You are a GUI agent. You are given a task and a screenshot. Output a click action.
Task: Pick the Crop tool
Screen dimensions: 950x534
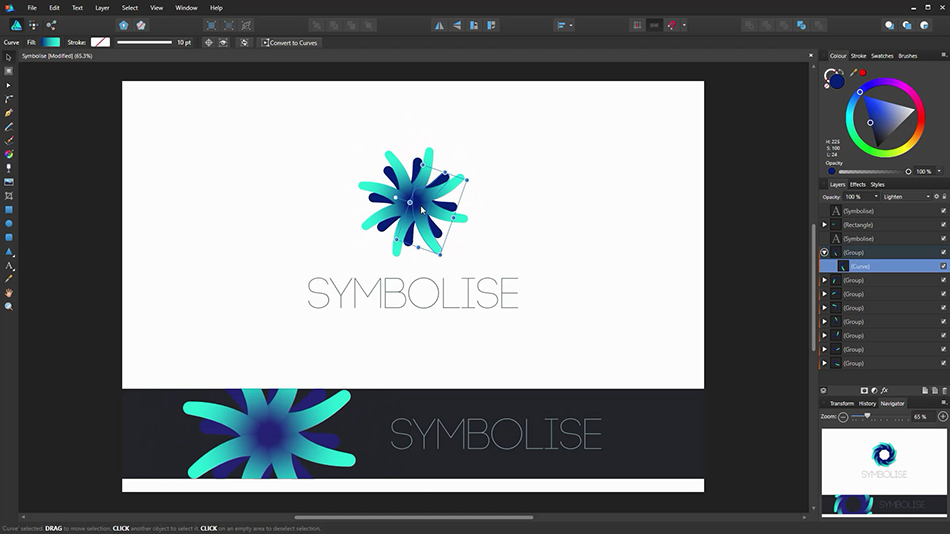click(x=9, y=196)
